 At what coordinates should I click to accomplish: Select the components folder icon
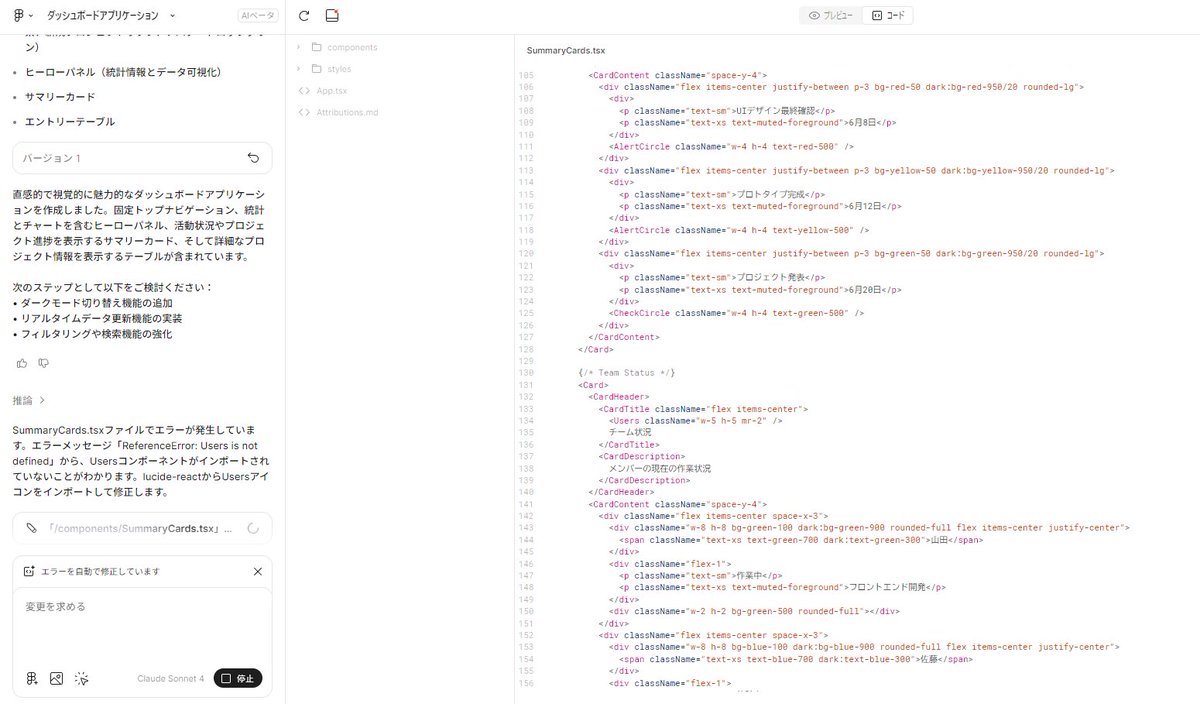point(317,47)
